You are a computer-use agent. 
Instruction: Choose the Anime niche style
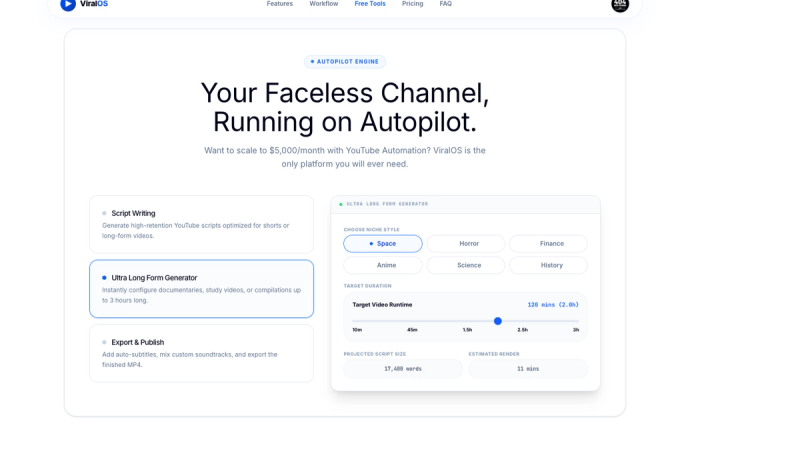click(x=383, y=265)
